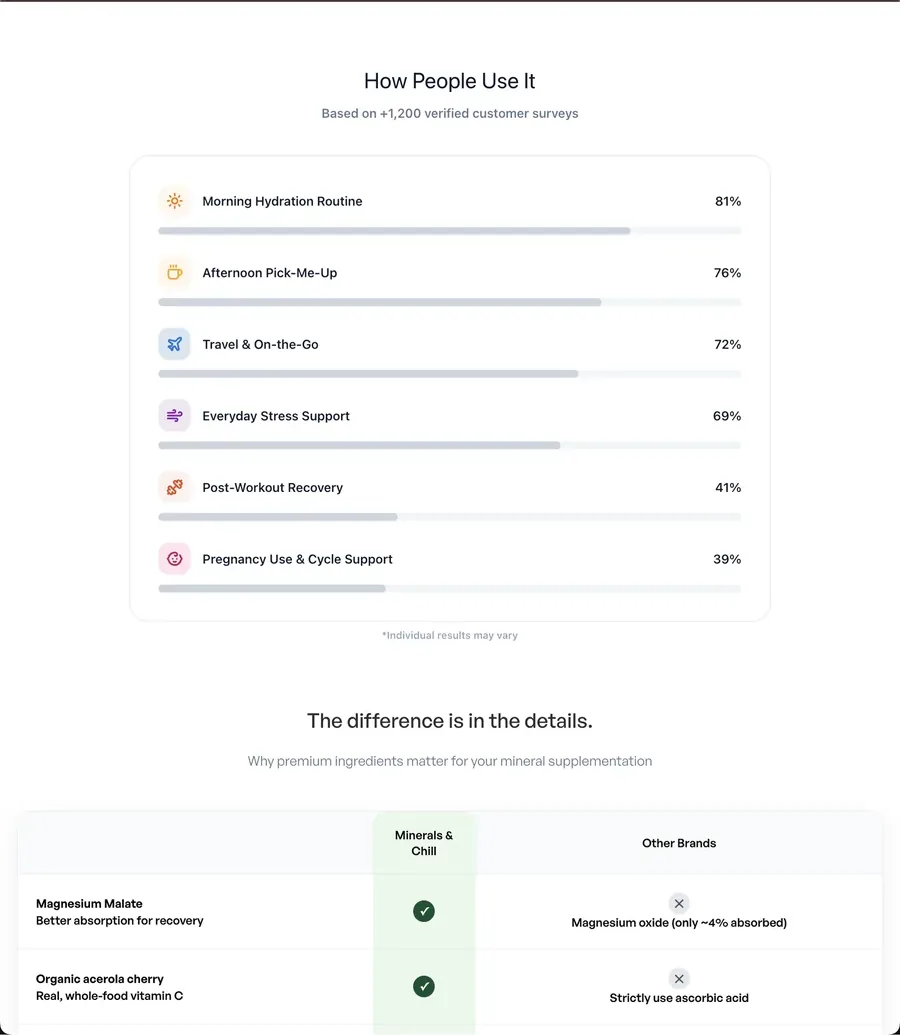900x1035 pixels.
Task: Select the Other Brands column header
Action: click(x=679, y=843)
